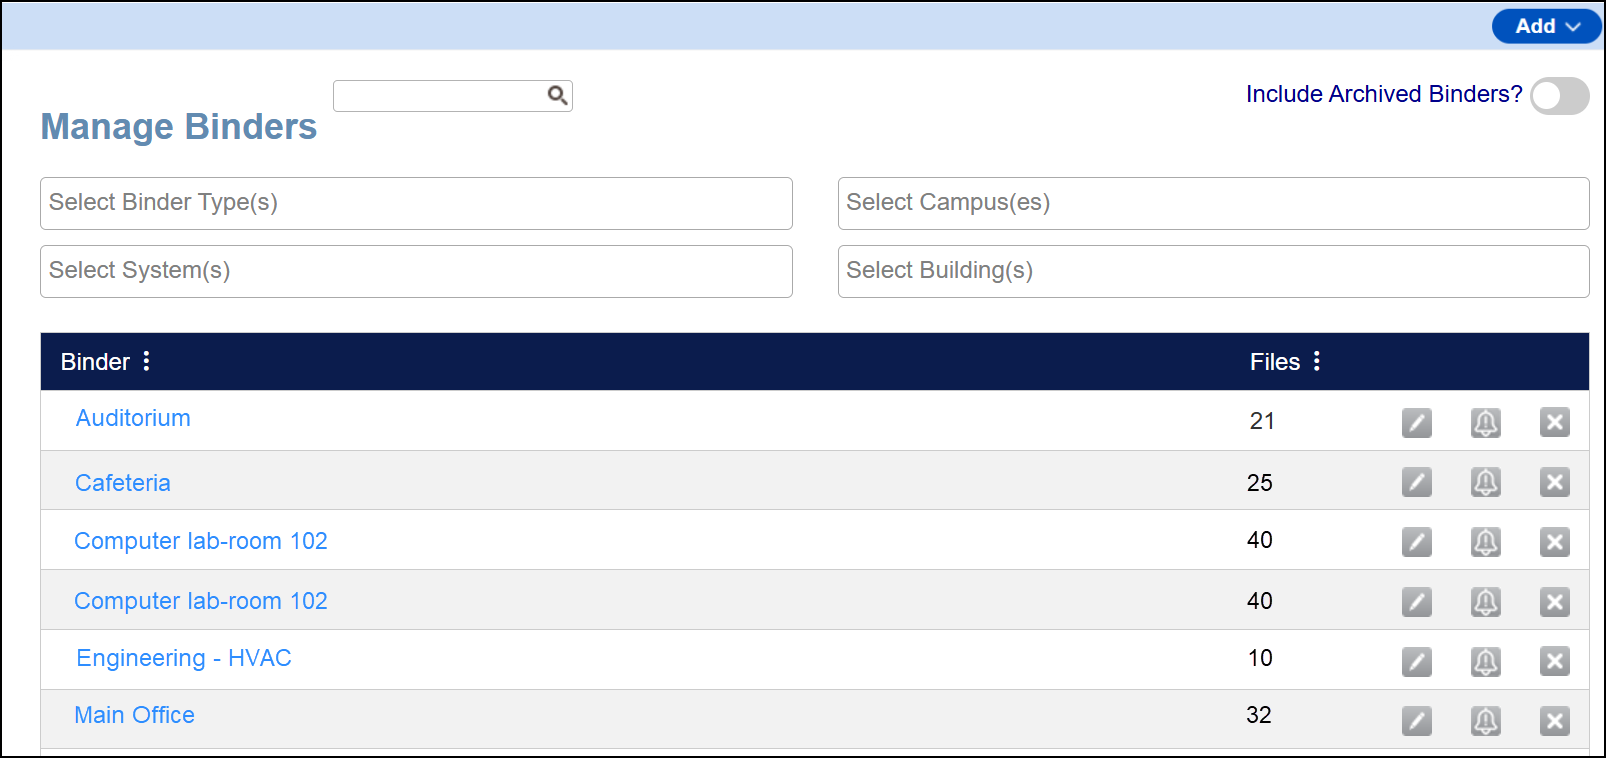Toggle Include Archived Binders switch

(1559, 96)
